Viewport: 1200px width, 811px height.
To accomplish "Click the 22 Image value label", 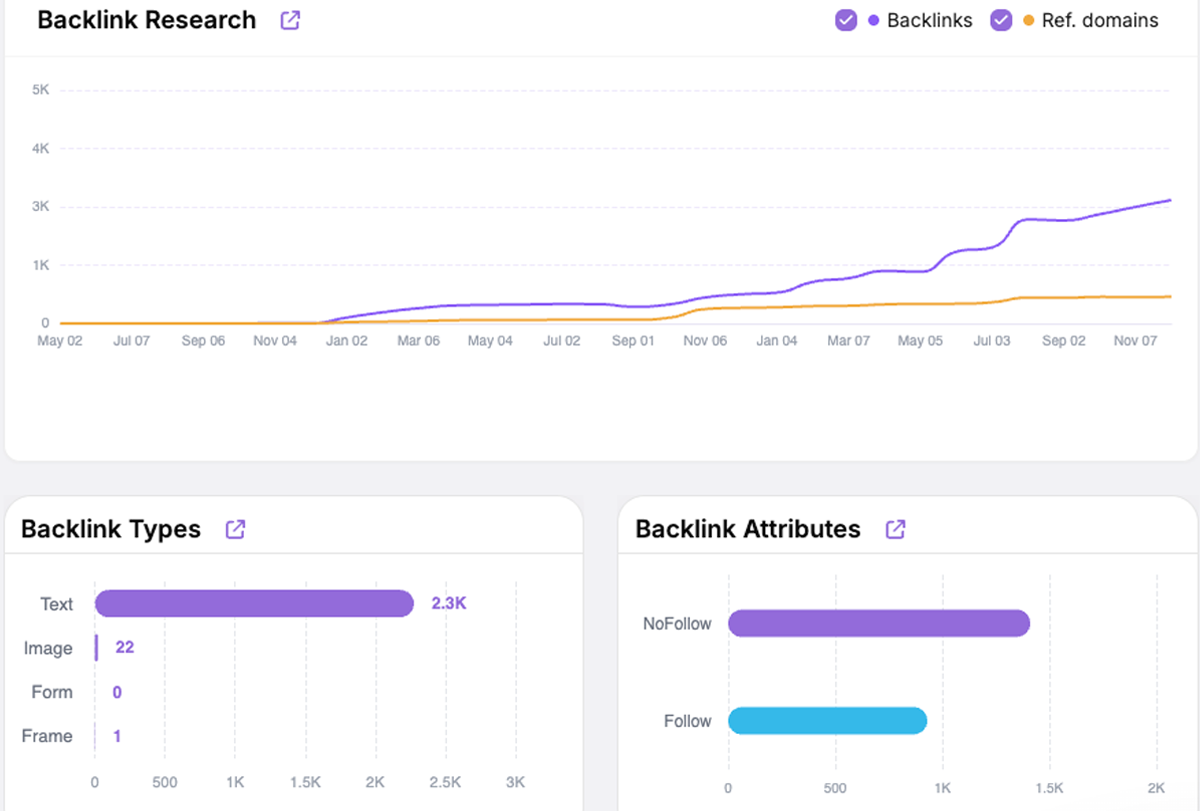I will pyautogui.click(x=125, y=648).
